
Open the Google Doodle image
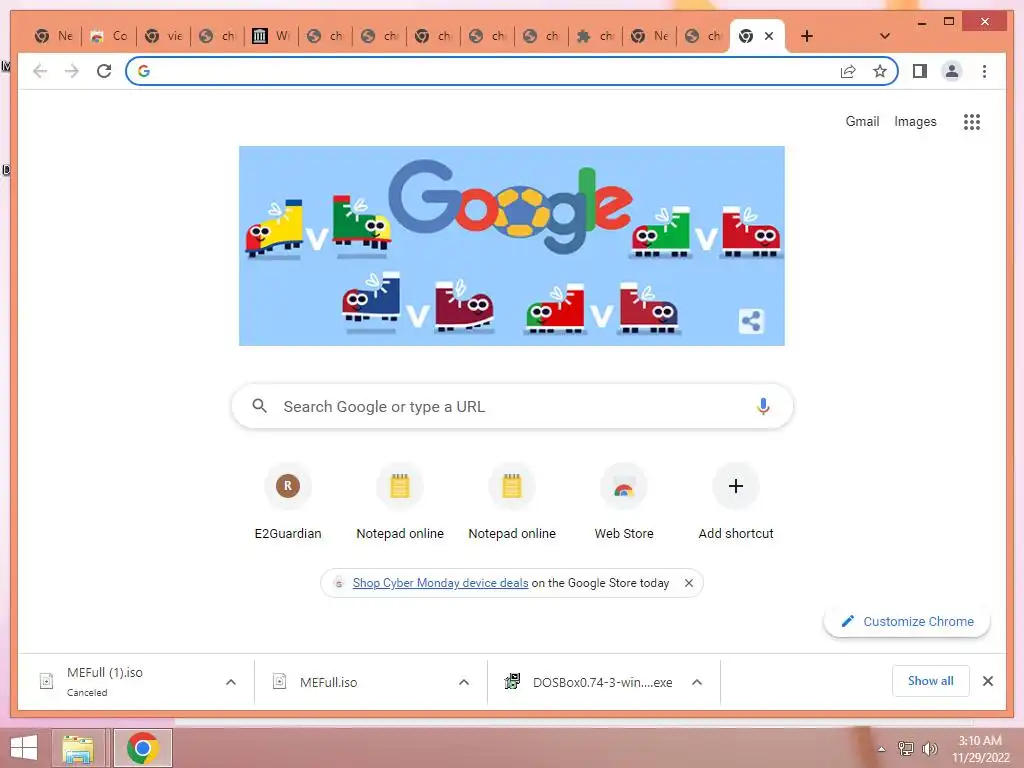point(511,246)
